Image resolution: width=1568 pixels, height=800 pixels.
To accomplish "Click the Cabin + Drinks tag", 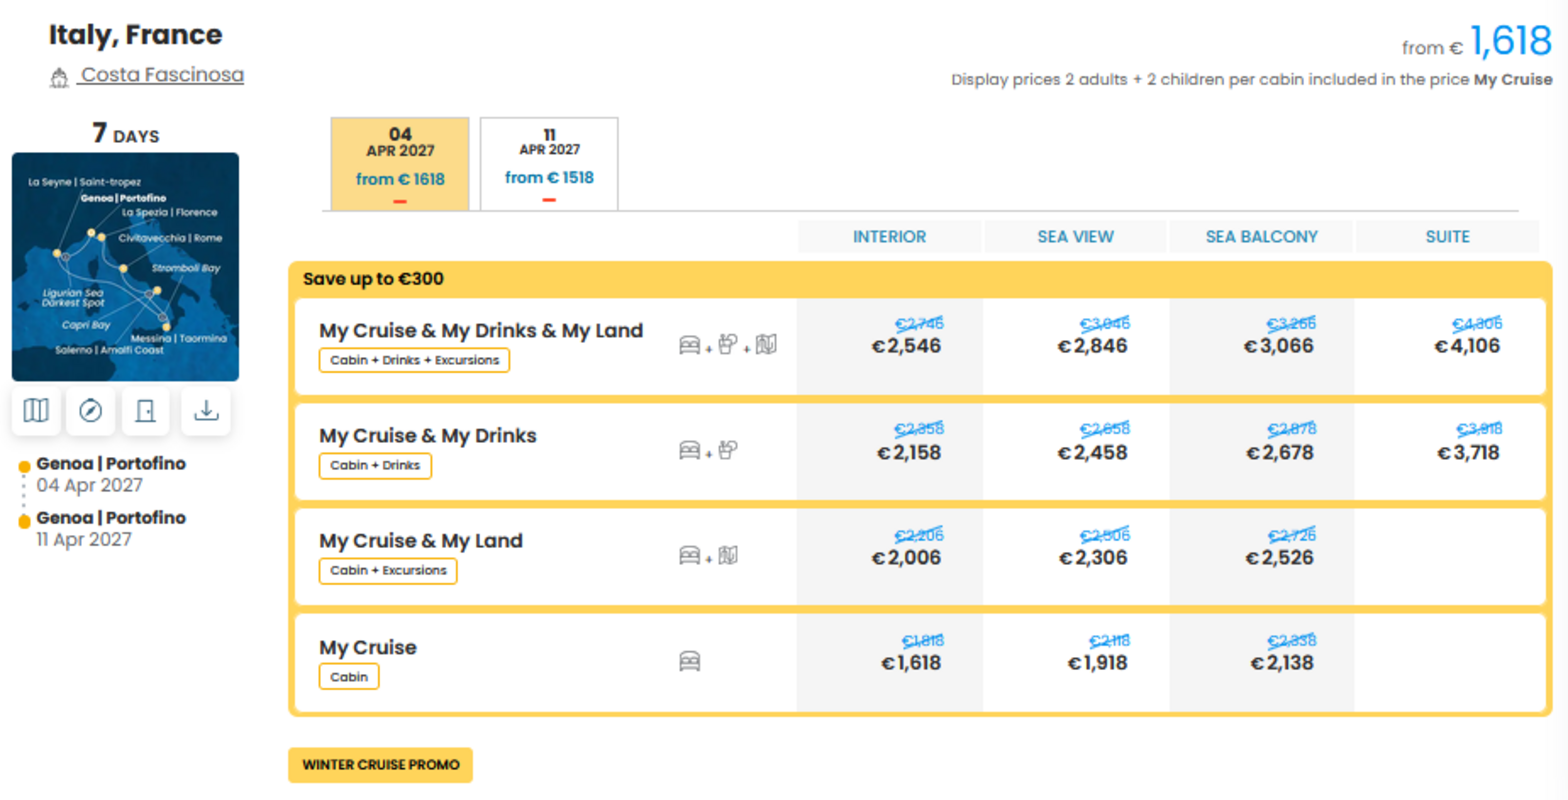I will 375,465.
